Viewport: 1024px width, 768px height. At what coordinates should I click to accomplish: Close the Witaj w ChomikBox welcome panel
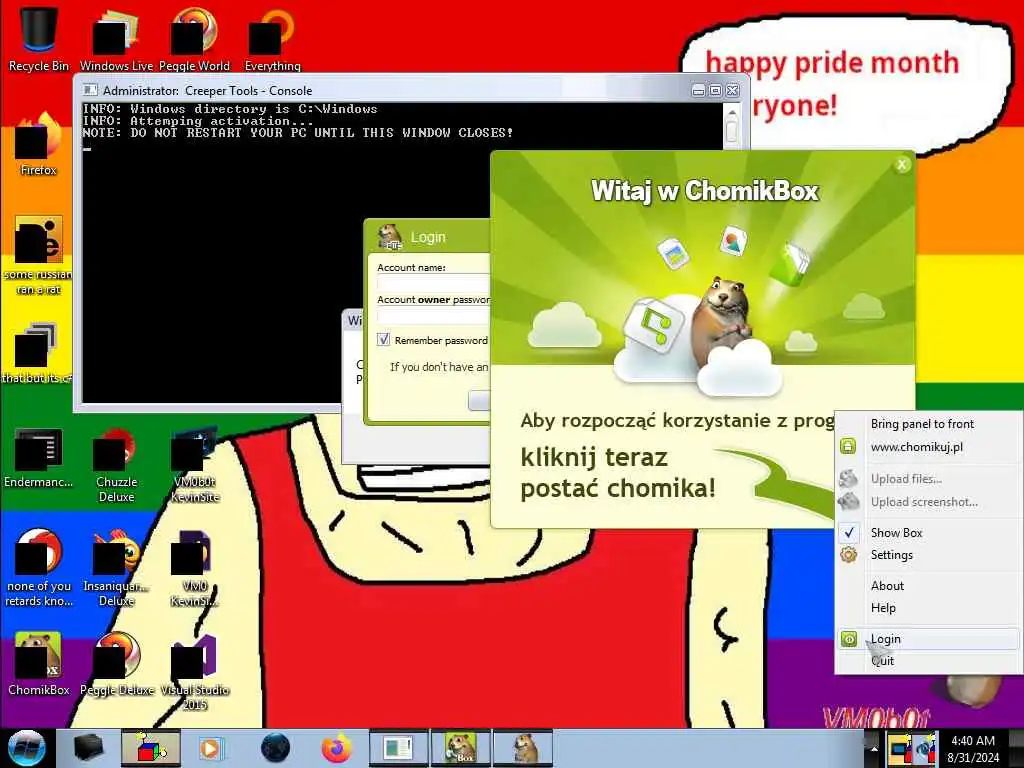point(902,165)
